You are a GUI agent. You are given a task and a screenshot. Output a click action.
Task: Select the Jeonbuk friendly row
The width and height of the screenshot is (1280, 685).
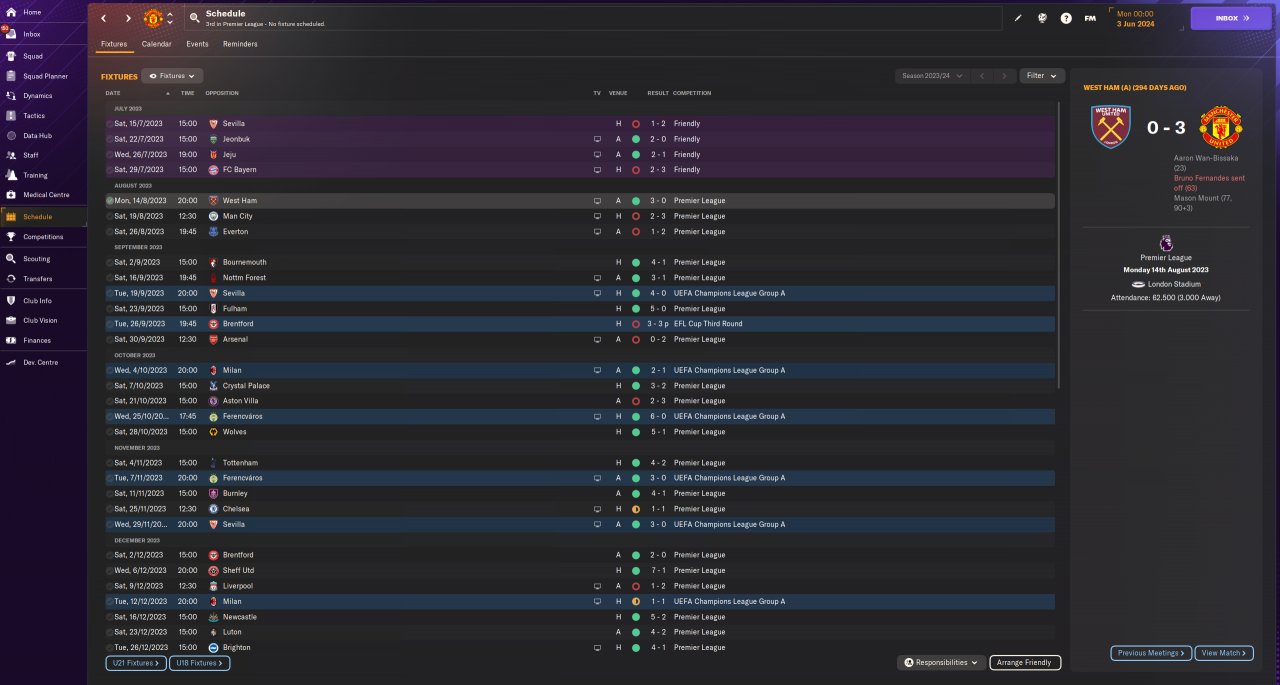point(580,139)
